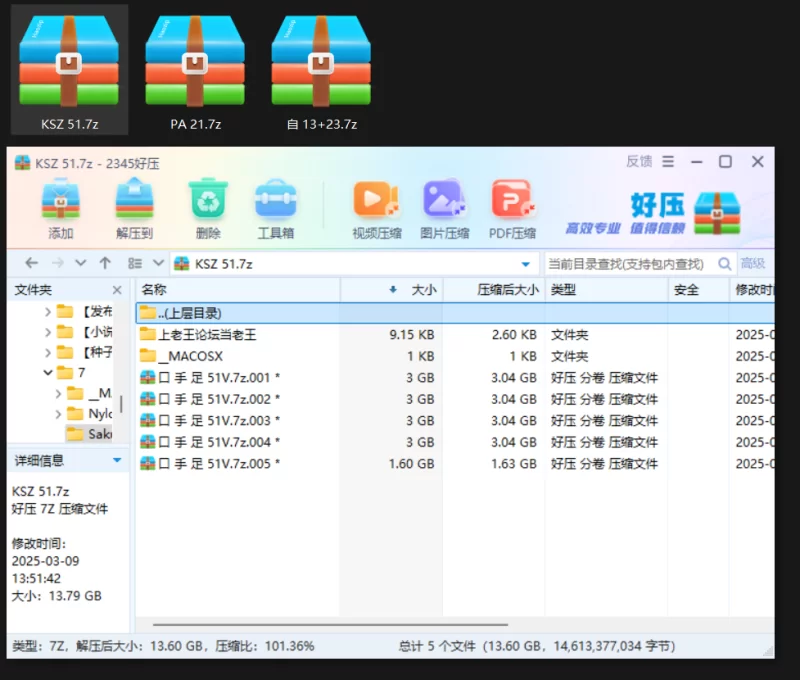Click the 1.60 GB size cell
Image resolution: width=800 pixels, height=680 pixels.
411,464
